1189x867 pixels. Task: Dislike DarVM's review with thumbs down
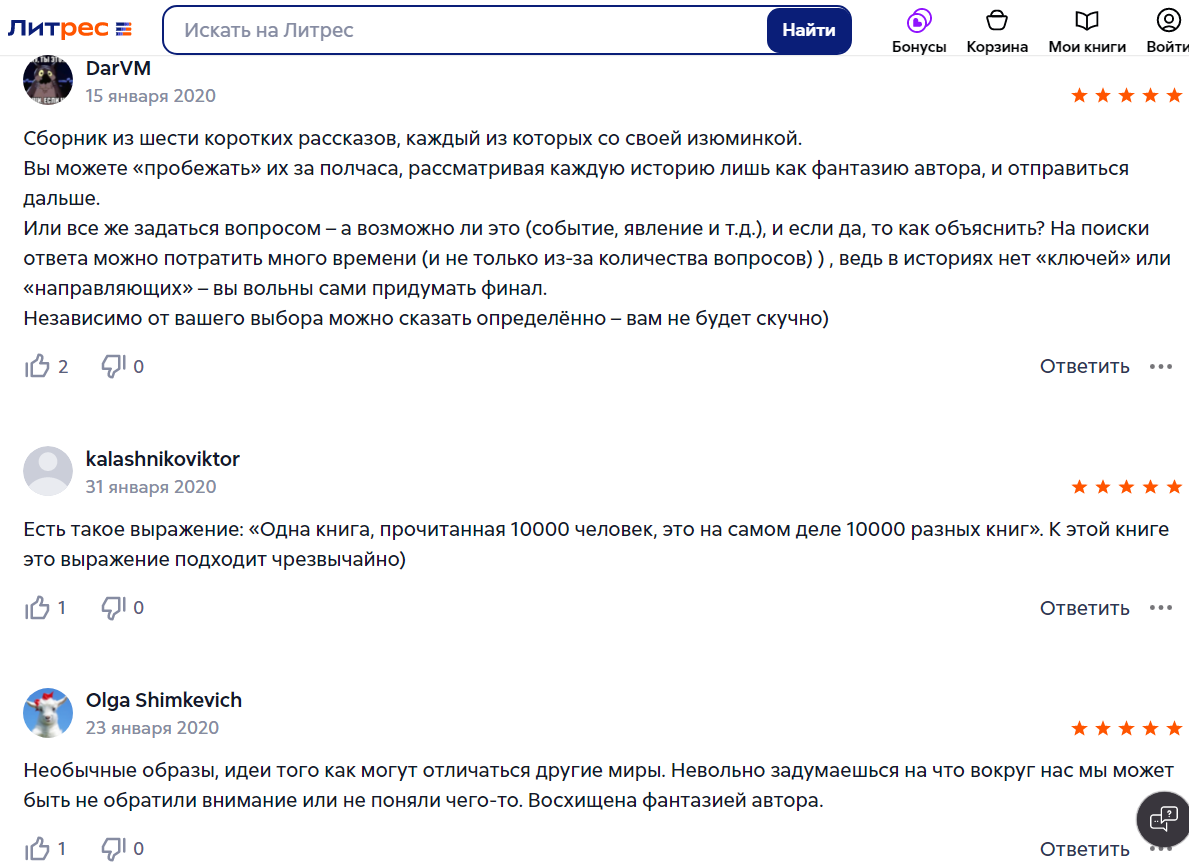[x=113, y=366]
